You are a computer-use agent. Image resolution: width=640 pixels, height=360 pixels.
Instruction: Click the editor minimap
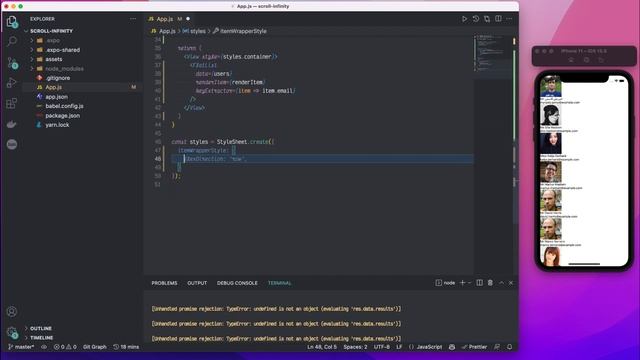click(492, 53)
